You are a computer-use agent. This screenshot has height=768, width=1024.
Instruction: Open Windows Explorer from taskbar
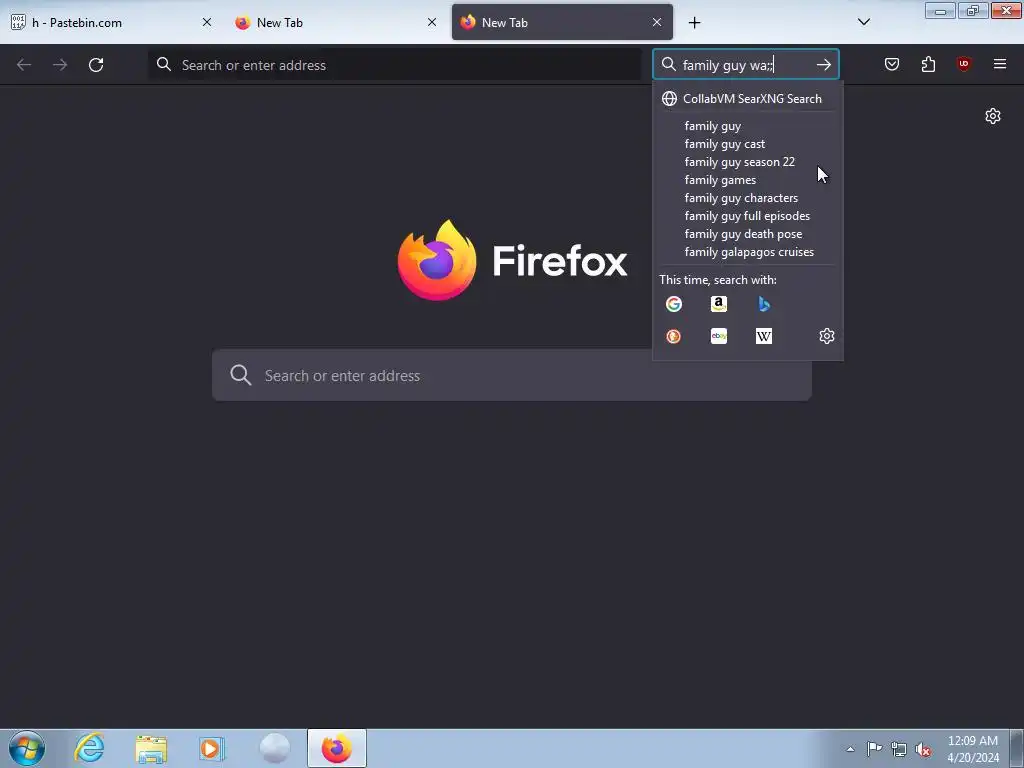(151, 748)
